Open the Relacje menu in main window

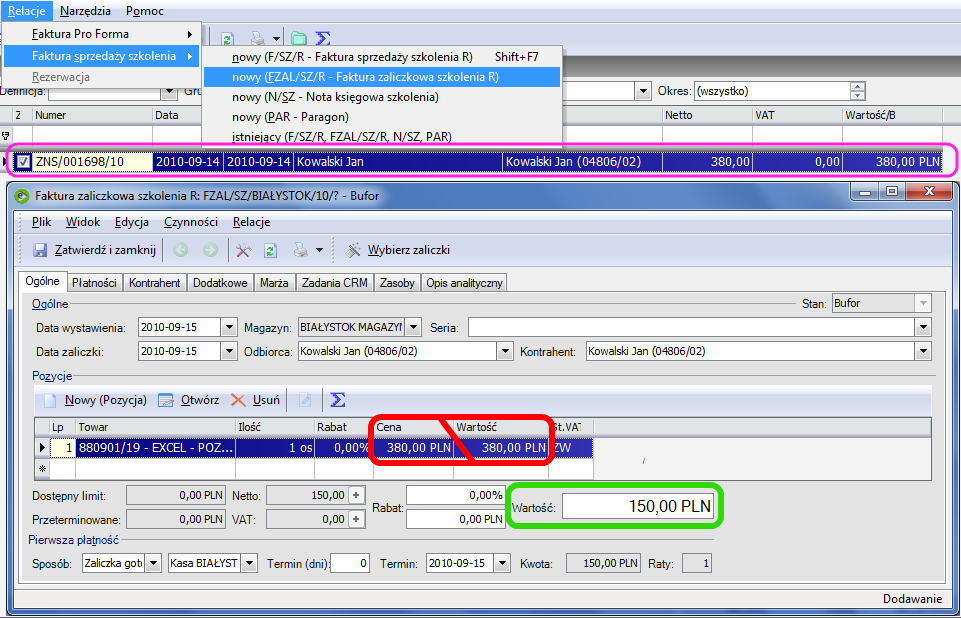pos(26,11)
